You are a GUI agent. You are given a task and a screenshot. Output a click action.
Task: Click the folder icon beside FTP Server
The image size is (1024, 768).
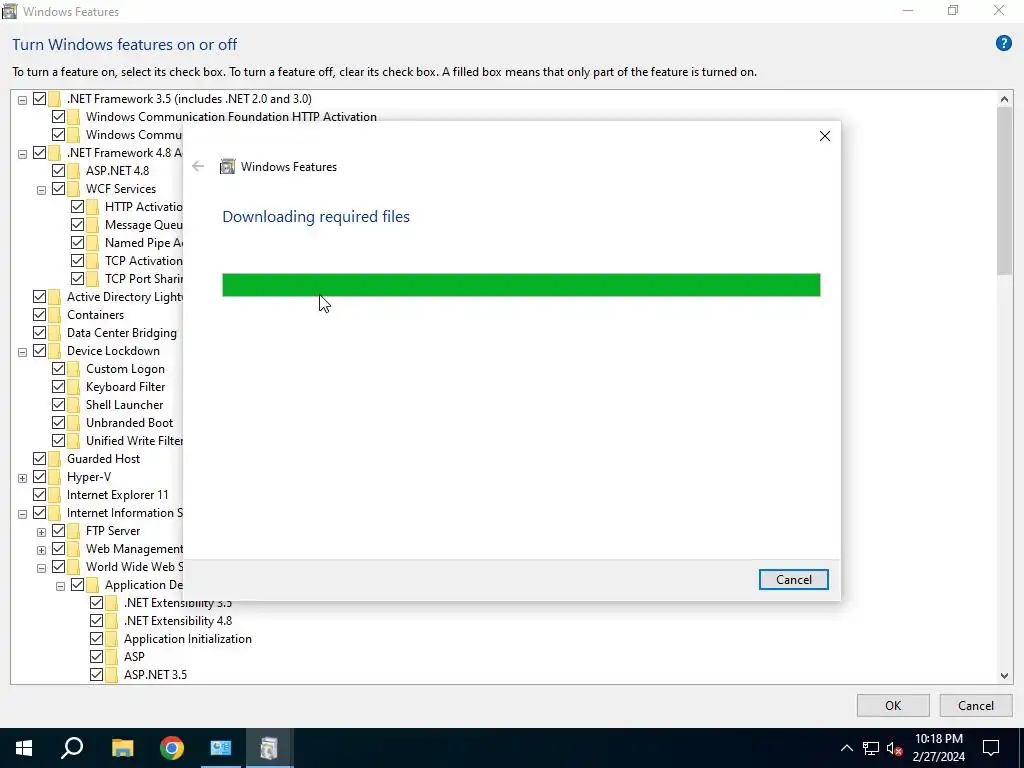click(x=74, y=531)
